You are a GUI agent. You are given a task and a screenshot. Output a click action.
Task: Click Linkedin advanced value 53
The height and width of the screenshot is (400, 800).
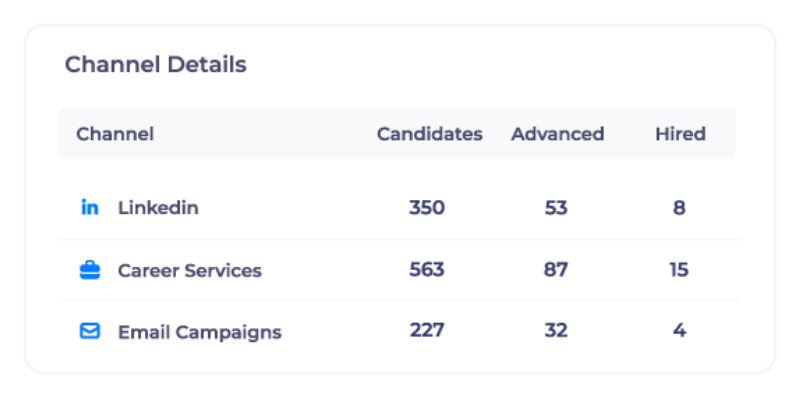click(556, 208)
